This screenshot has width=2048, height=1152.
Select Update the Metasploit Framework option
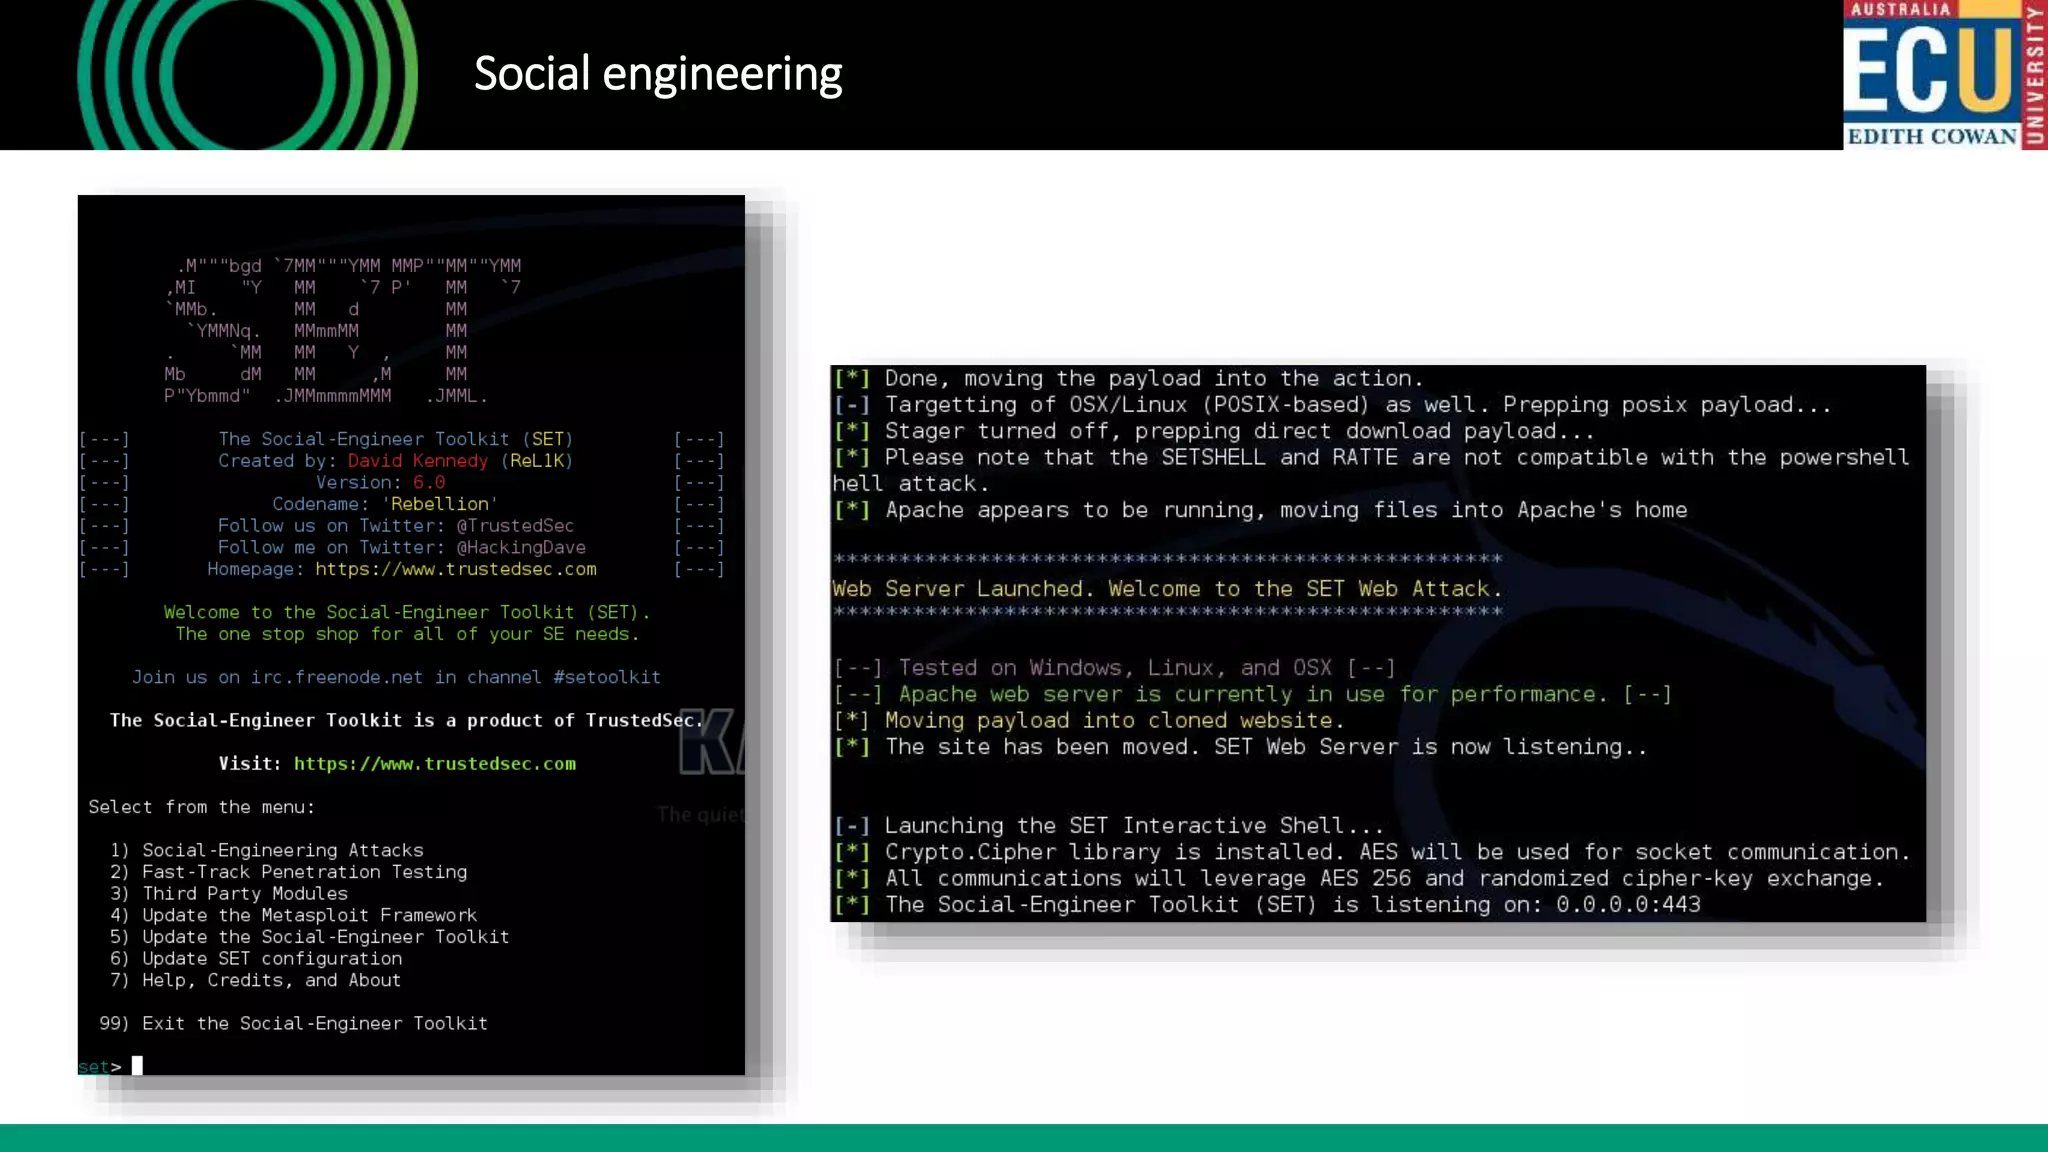pos(309,915)
